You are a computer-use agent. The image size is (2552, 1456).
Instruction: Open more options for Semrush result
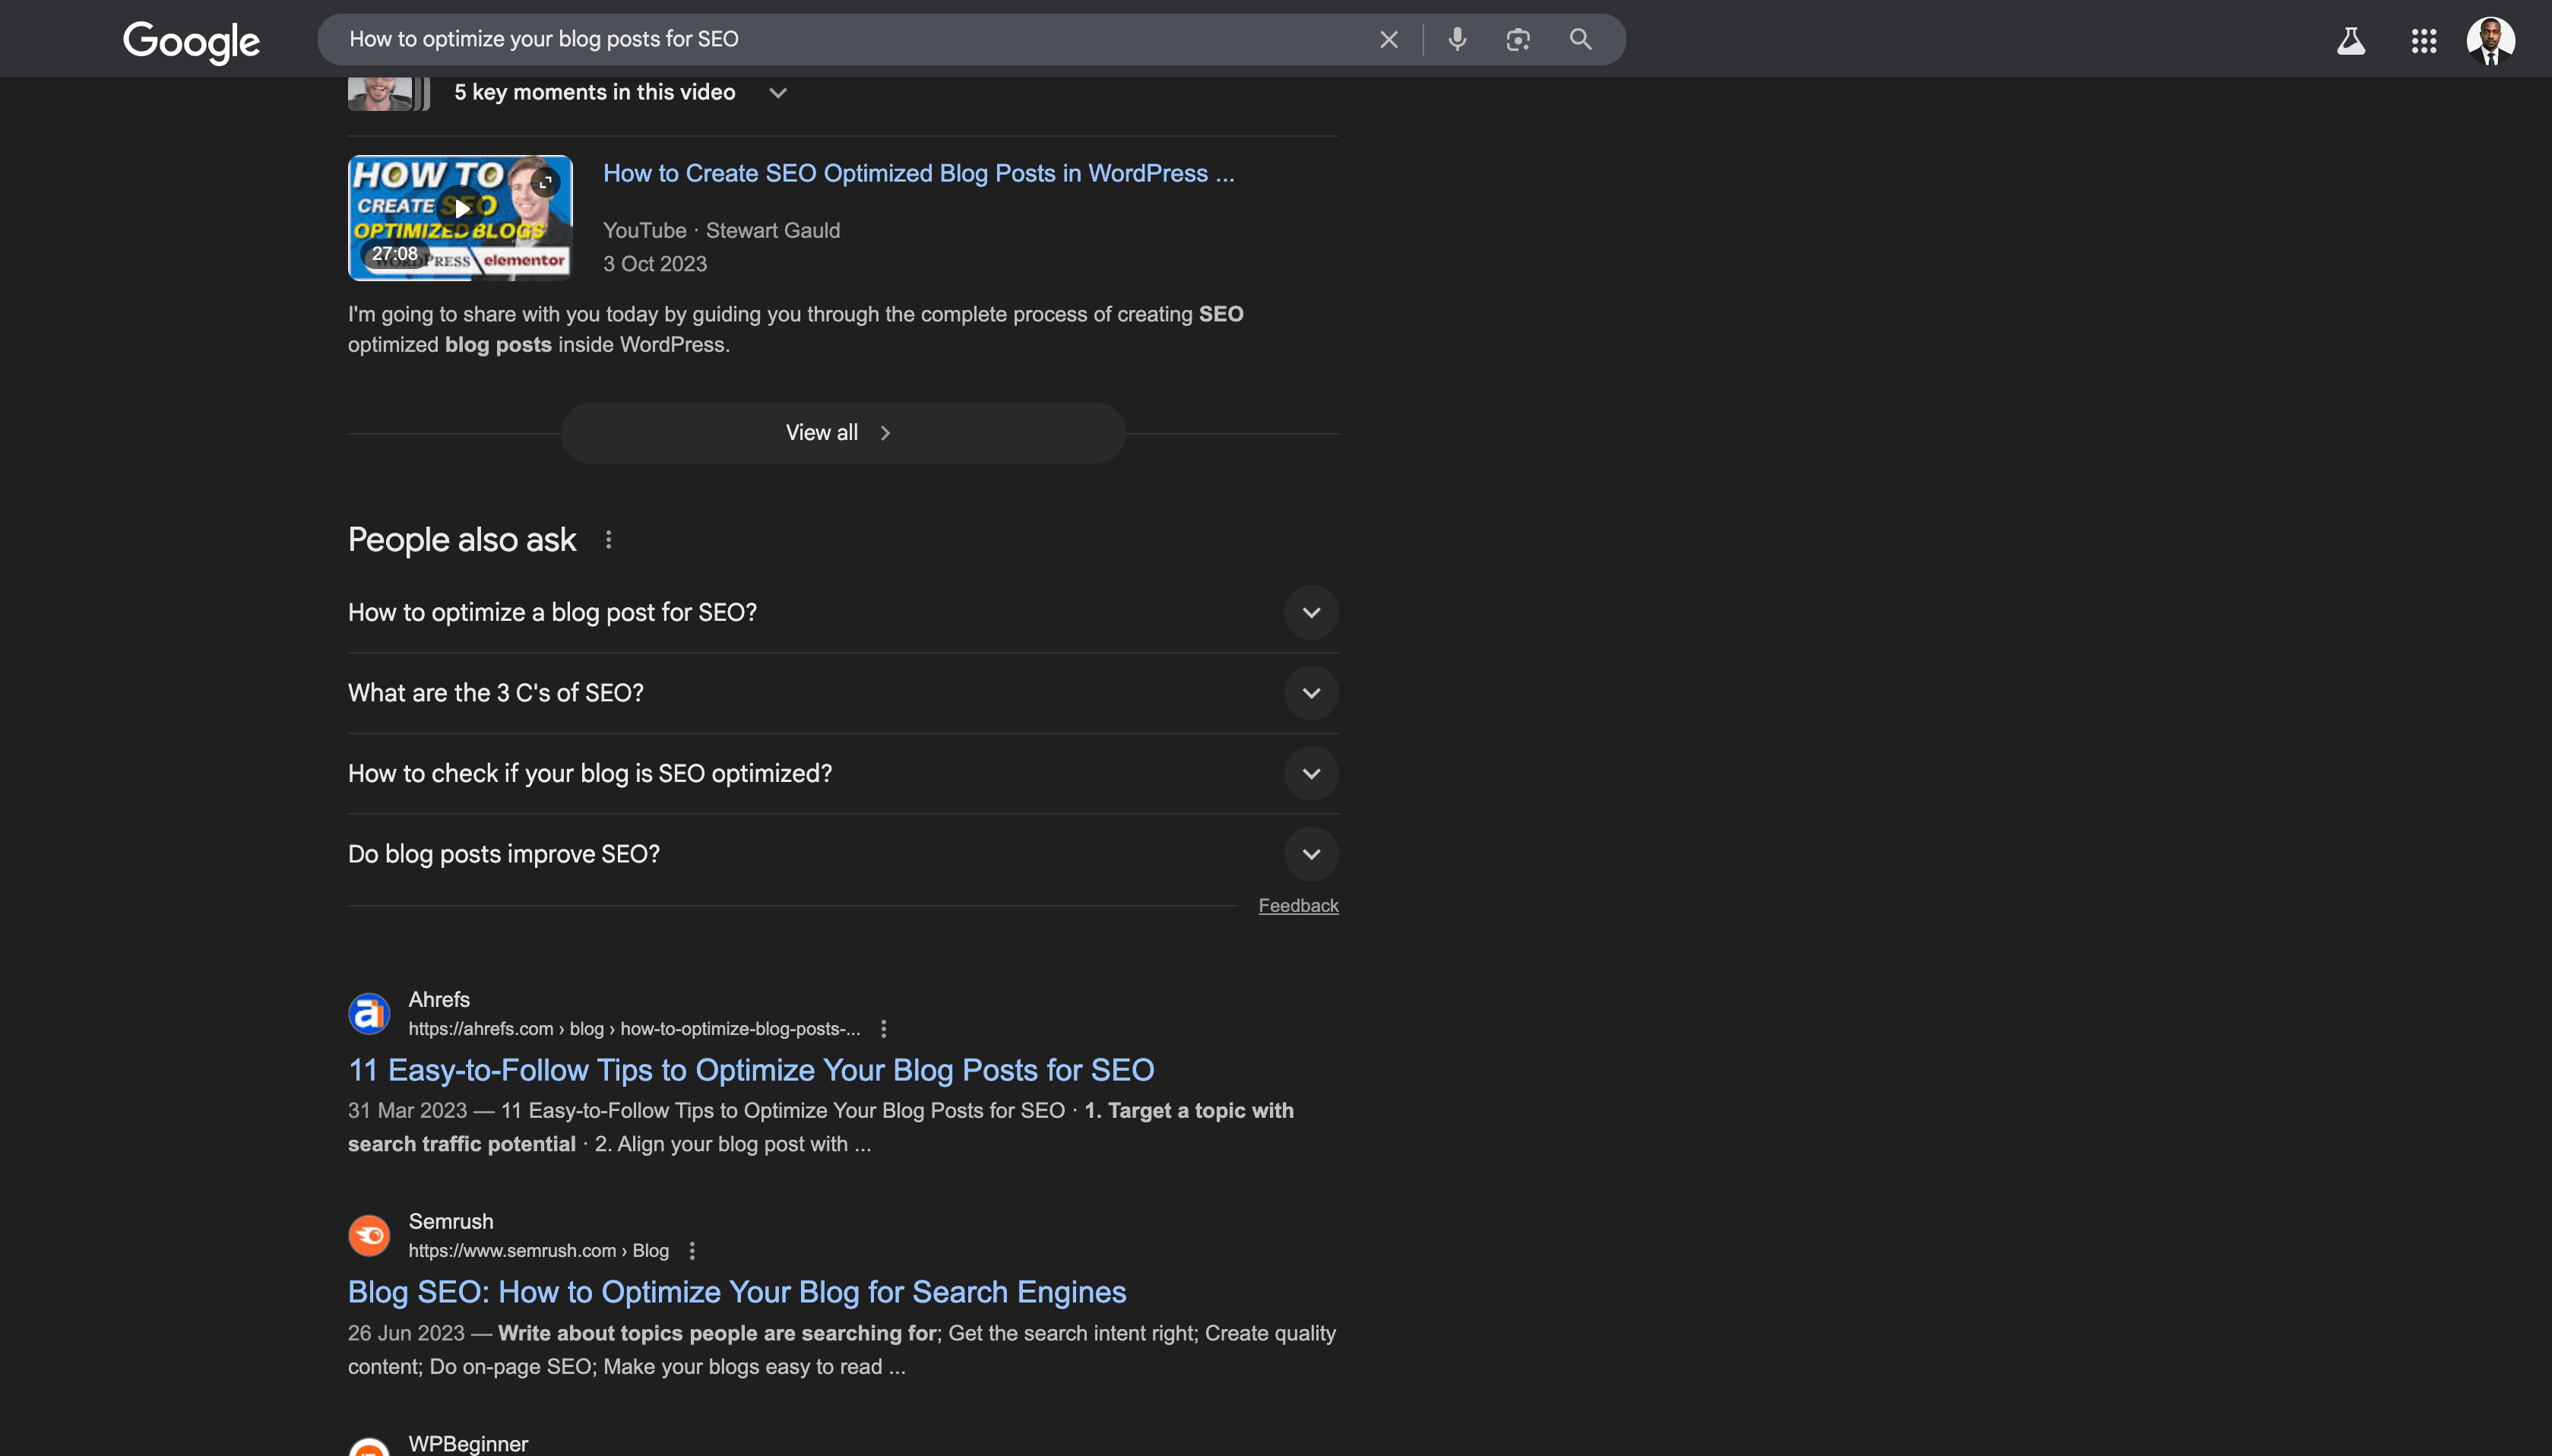(692, 1251)
